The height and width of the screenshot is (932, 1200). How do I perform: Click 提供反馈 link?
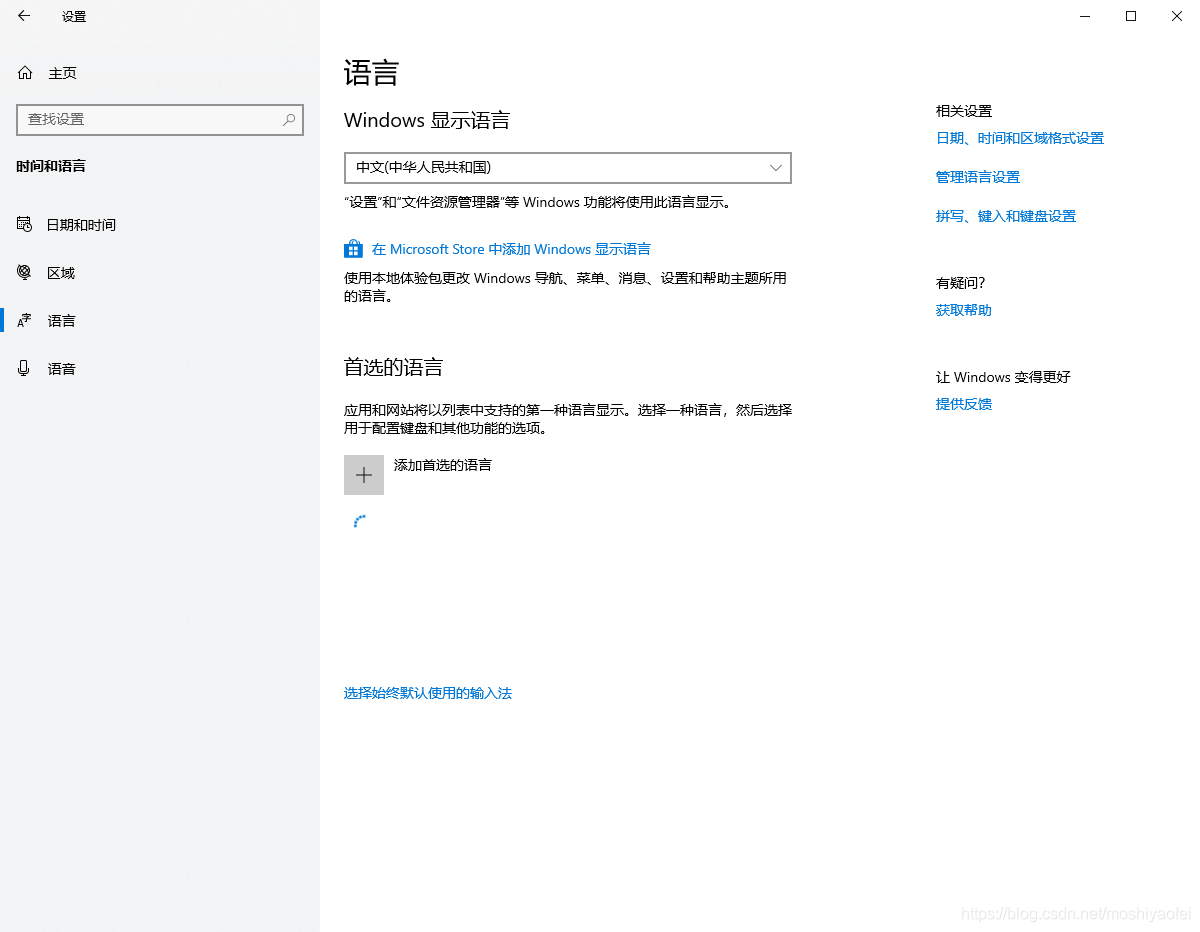tap(964, 404)
